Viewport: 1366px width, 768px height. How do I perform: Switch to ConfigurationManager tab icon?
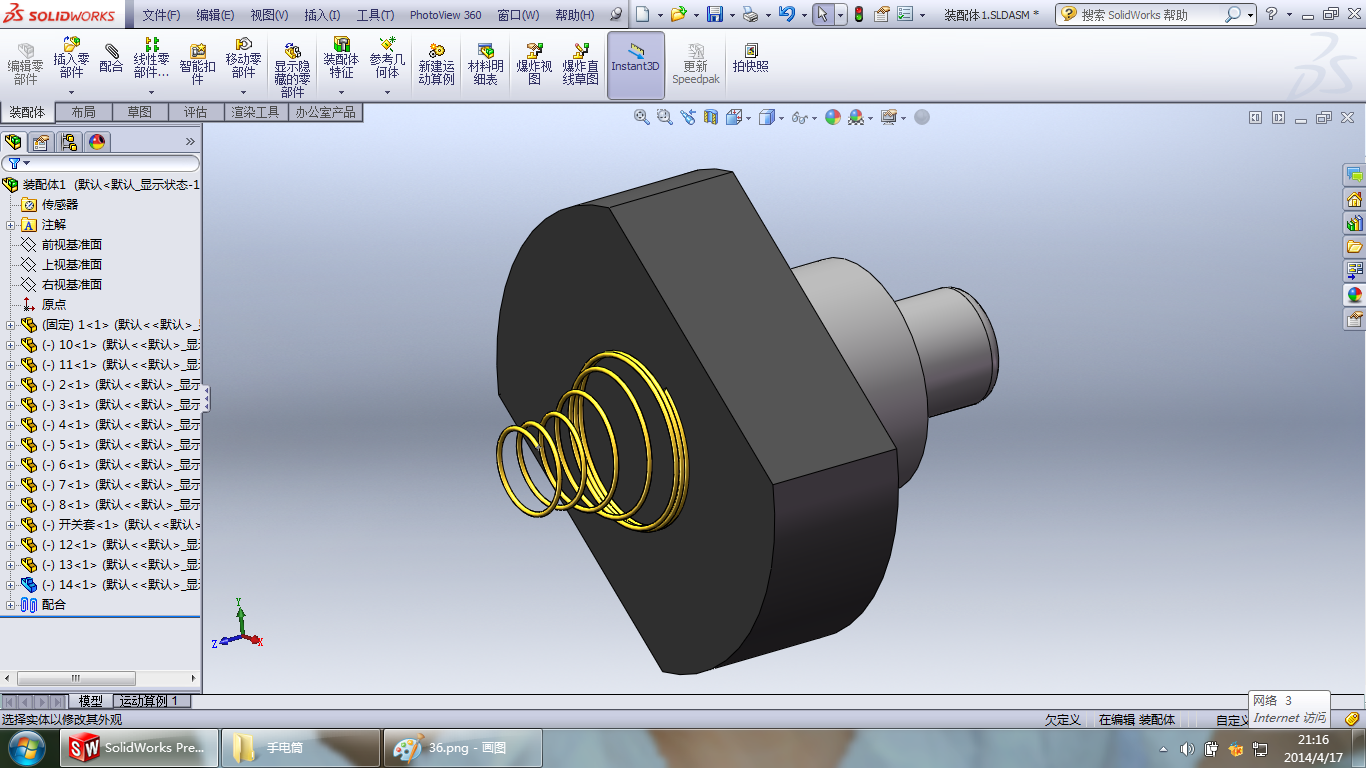69,141
